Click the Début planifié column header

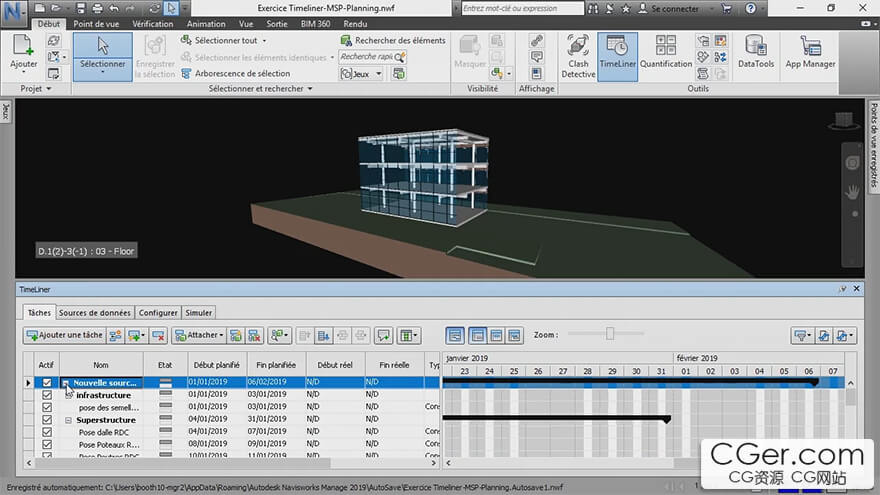coord(217,365)
